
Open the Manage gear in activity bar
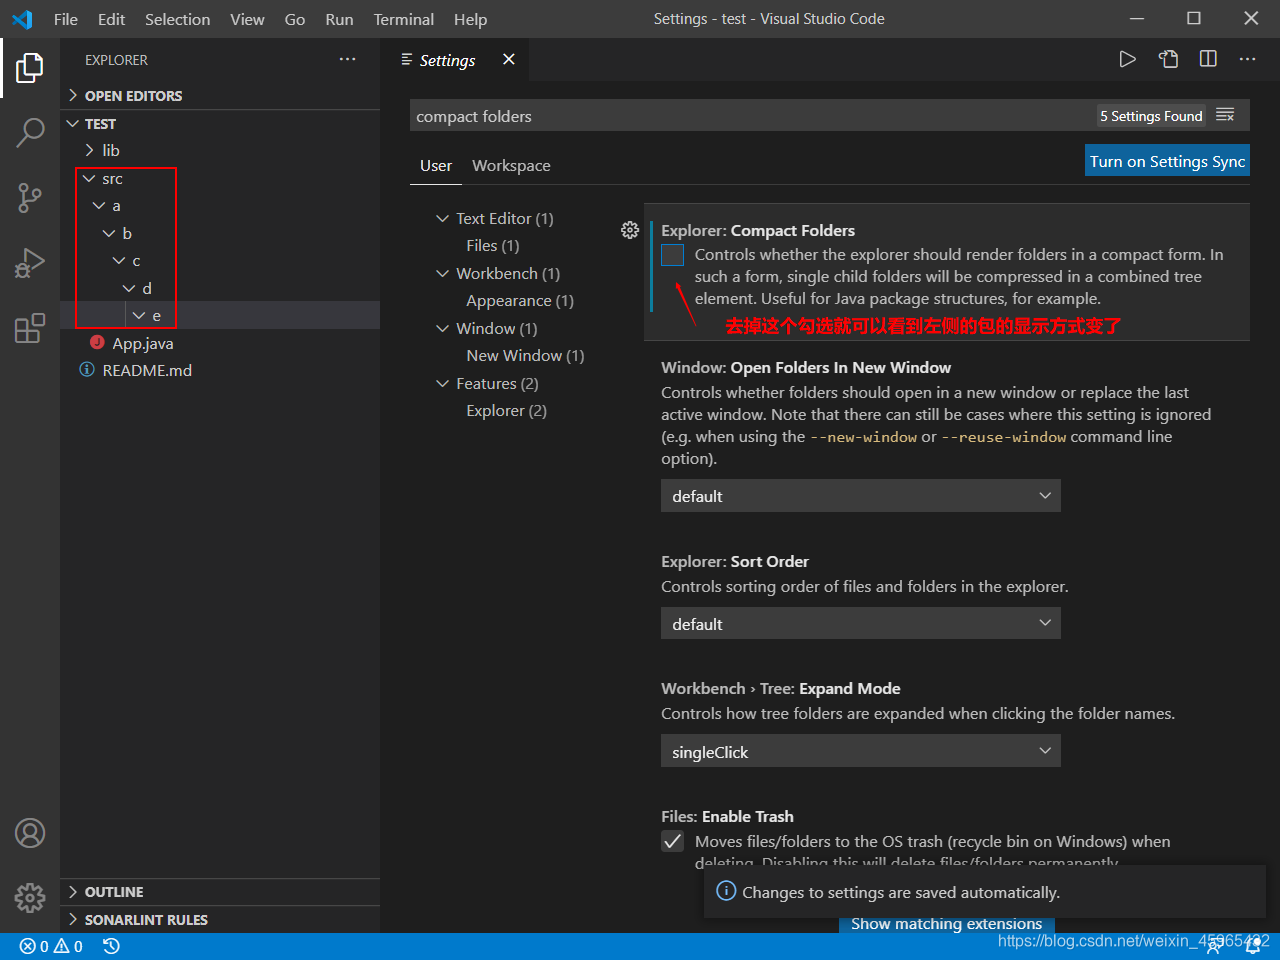pos(30,897)
